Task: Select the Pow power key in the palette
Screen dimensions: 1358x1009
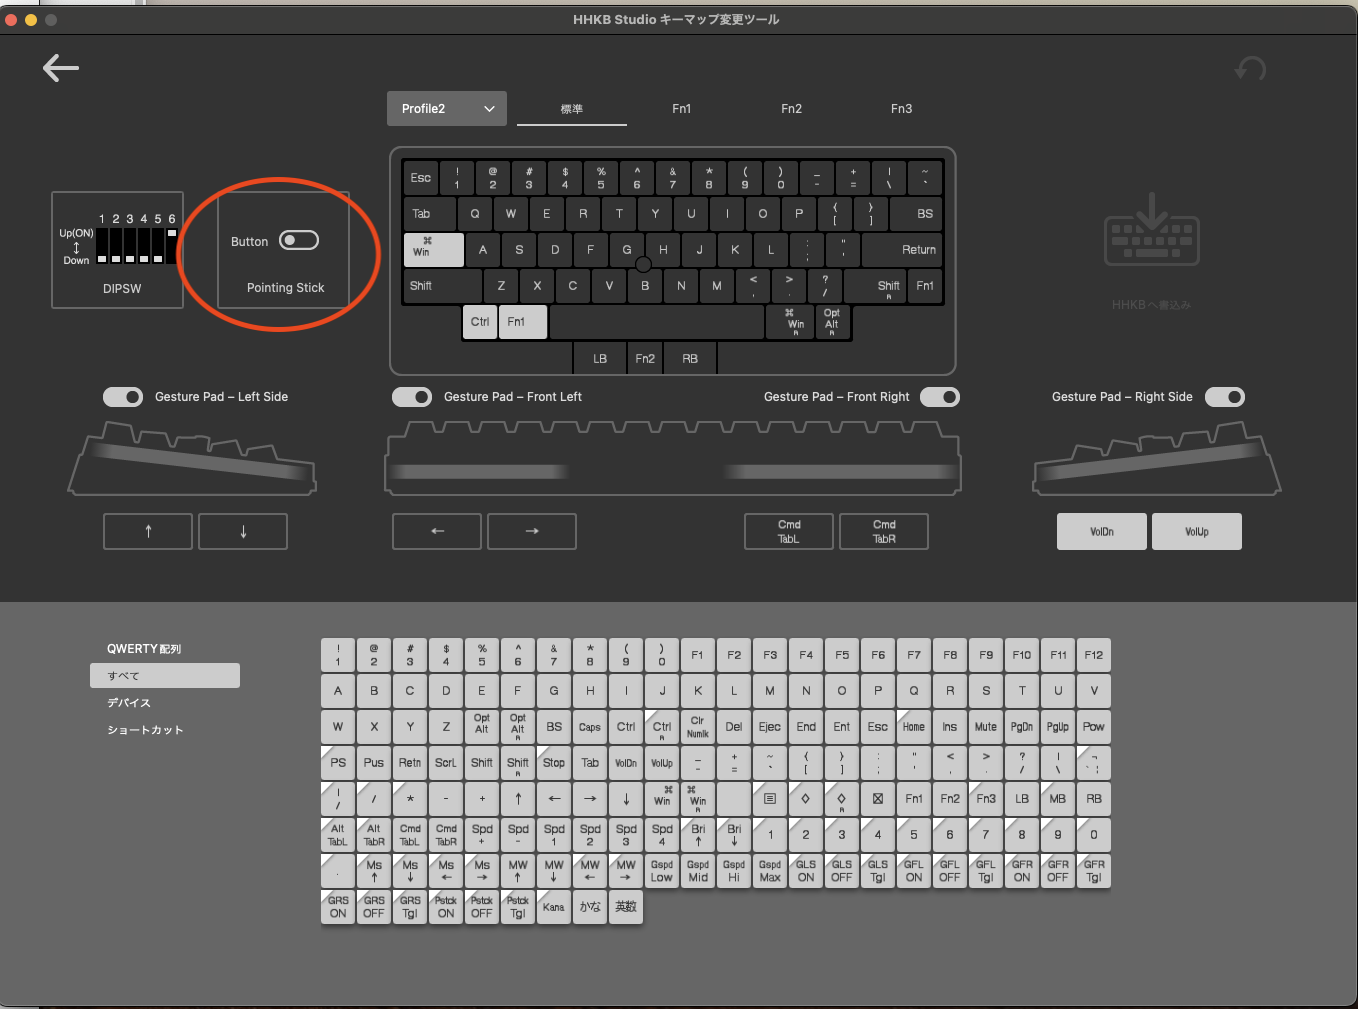Action: coord(1094,727)
